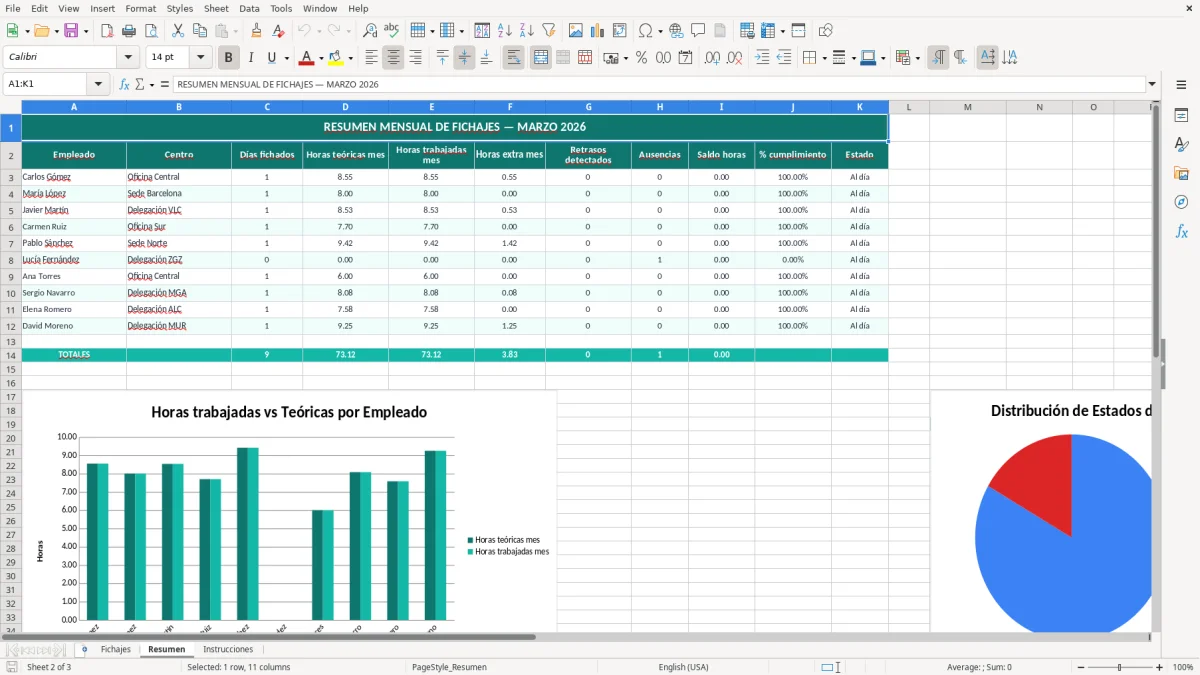Sort descending Z to A
This screenshot has width=1200, height=675.
pos(527,31)
